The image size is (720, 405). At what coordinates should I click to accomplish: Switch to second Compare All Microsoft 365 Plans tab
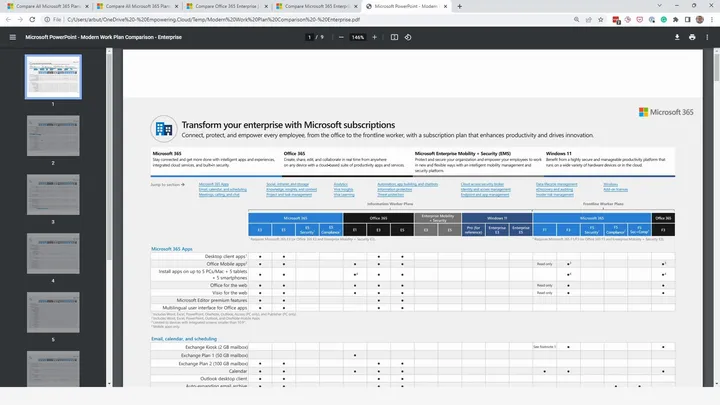point(137,6)
